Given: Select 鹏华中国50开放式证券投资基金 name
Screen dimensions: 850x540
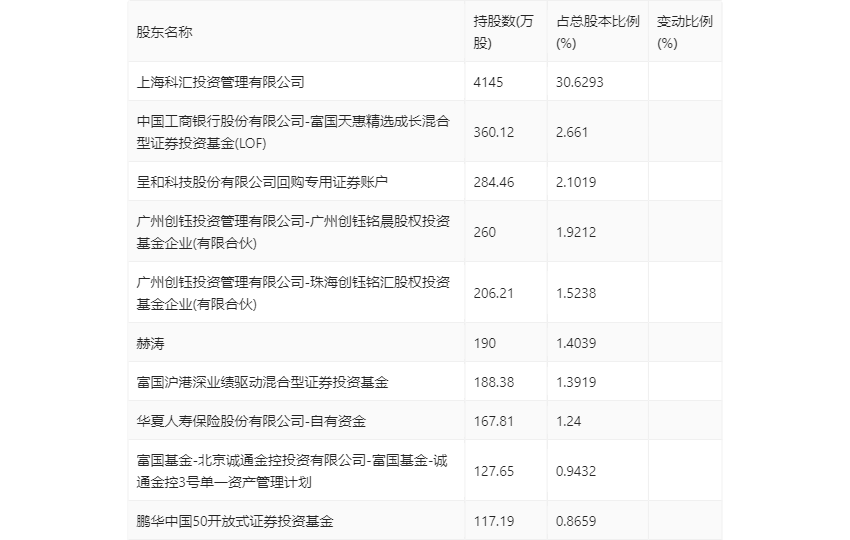Looking at the screenshot, I should pos(235,521).
